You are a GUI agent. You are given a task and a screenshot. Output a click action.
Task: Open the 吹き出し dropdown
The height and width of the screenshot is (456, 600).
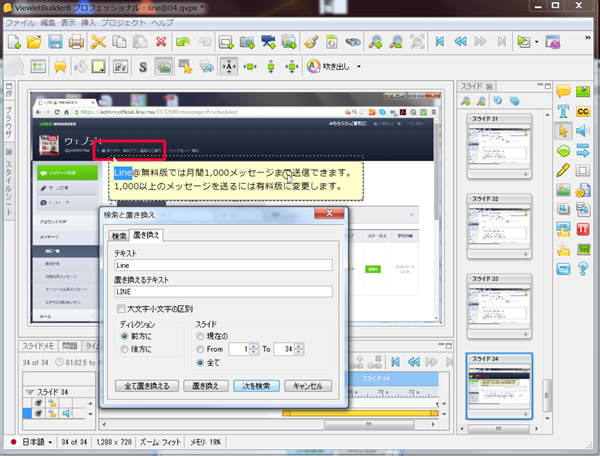[356, 67]
